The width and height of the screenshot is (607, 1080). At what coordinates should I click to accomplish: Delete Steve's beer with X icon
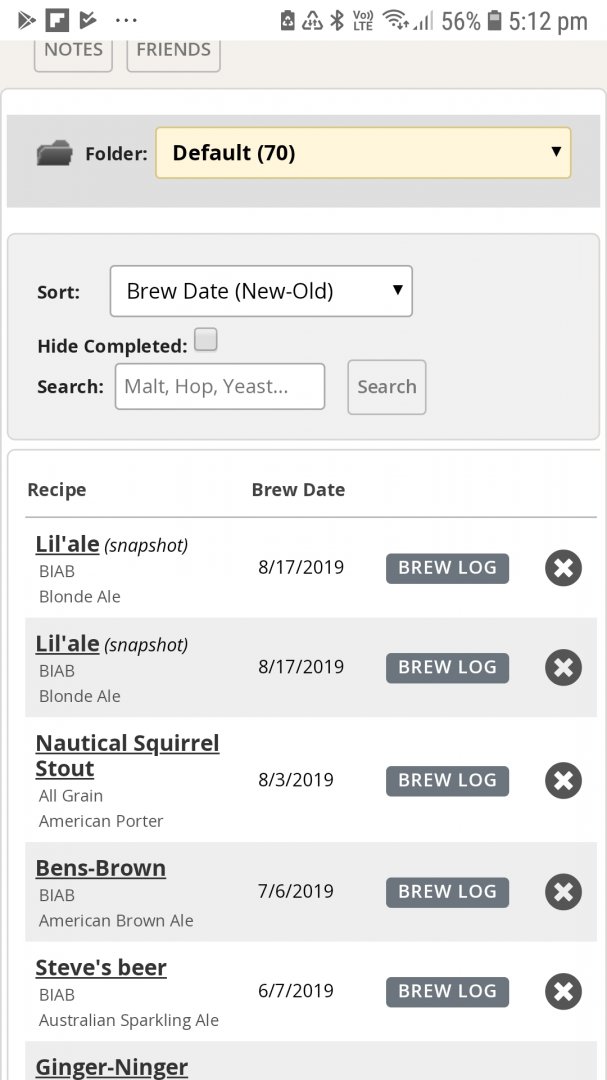click(x=563, y=991)
